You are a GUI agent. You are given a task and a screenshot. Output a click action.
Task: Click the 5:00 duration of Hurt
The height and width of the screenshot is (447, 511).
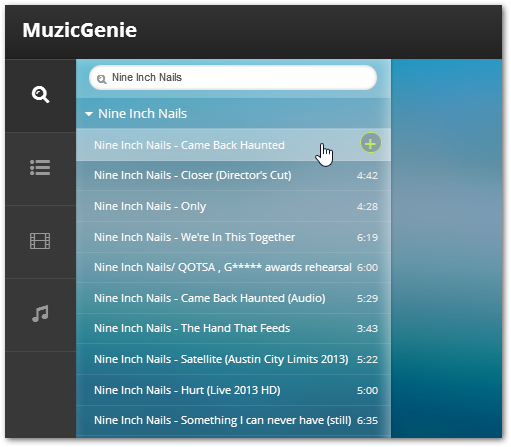pyautogui.click(x=367, y=390)
